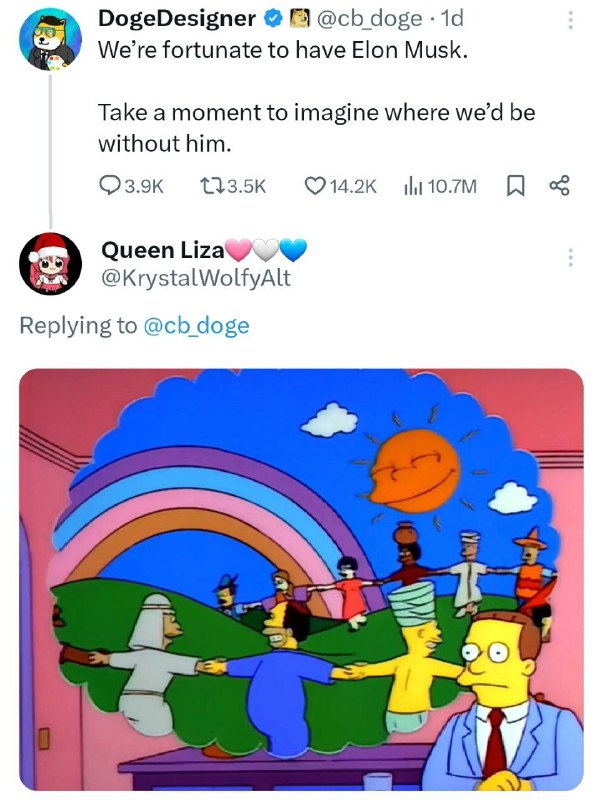Click the @KrystalWolfyAlt handle

click(x=196, y=278)
